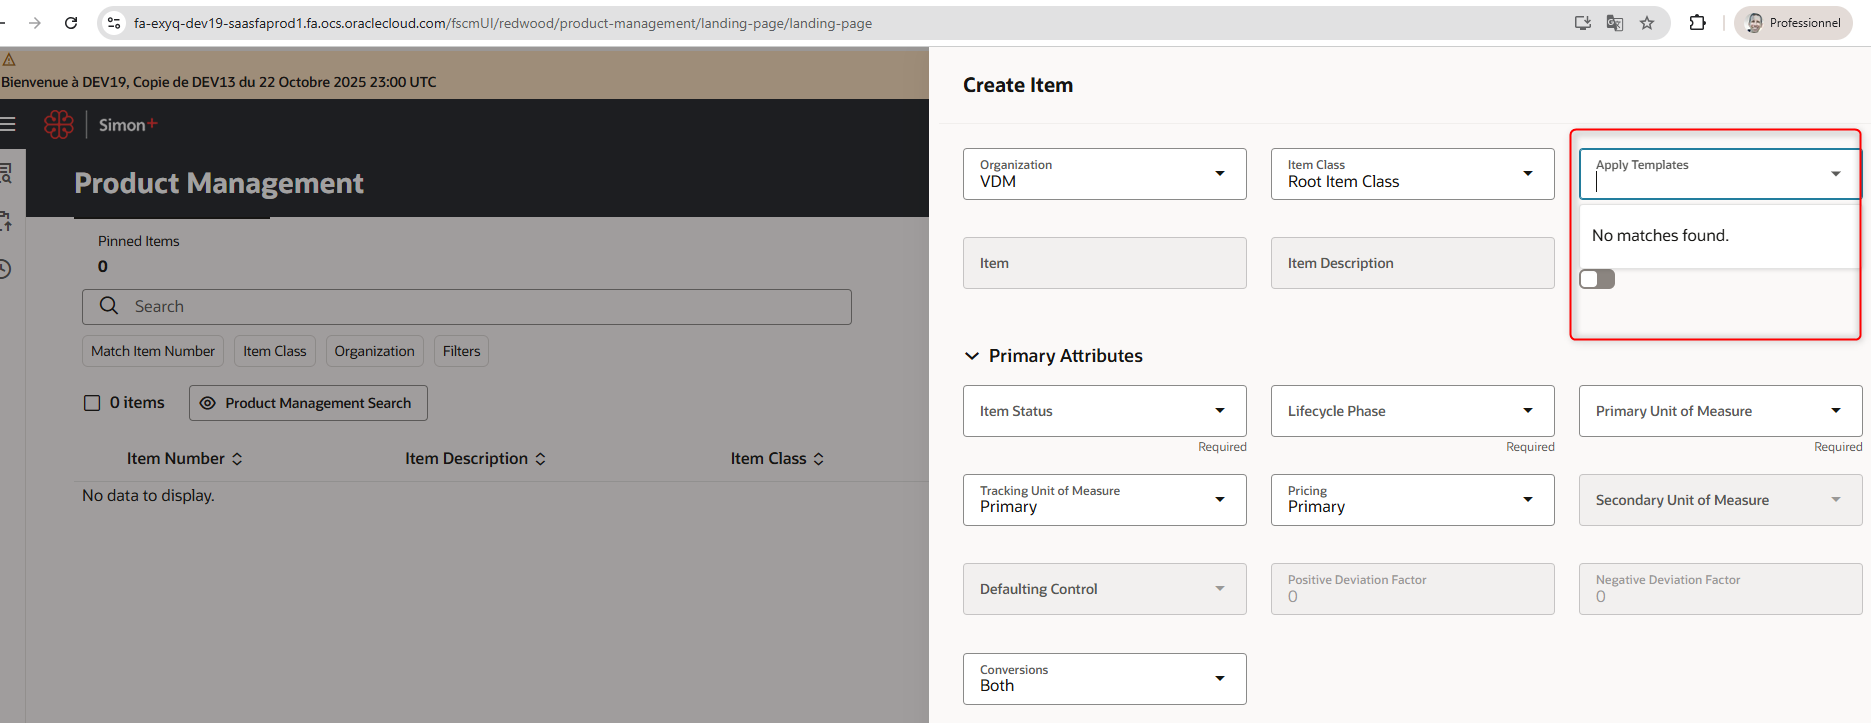Open the Primary Unit of Measure dropdown
Image resolution: width=1871 pixels, height=723 pixels.
[x=1721, y=411]
